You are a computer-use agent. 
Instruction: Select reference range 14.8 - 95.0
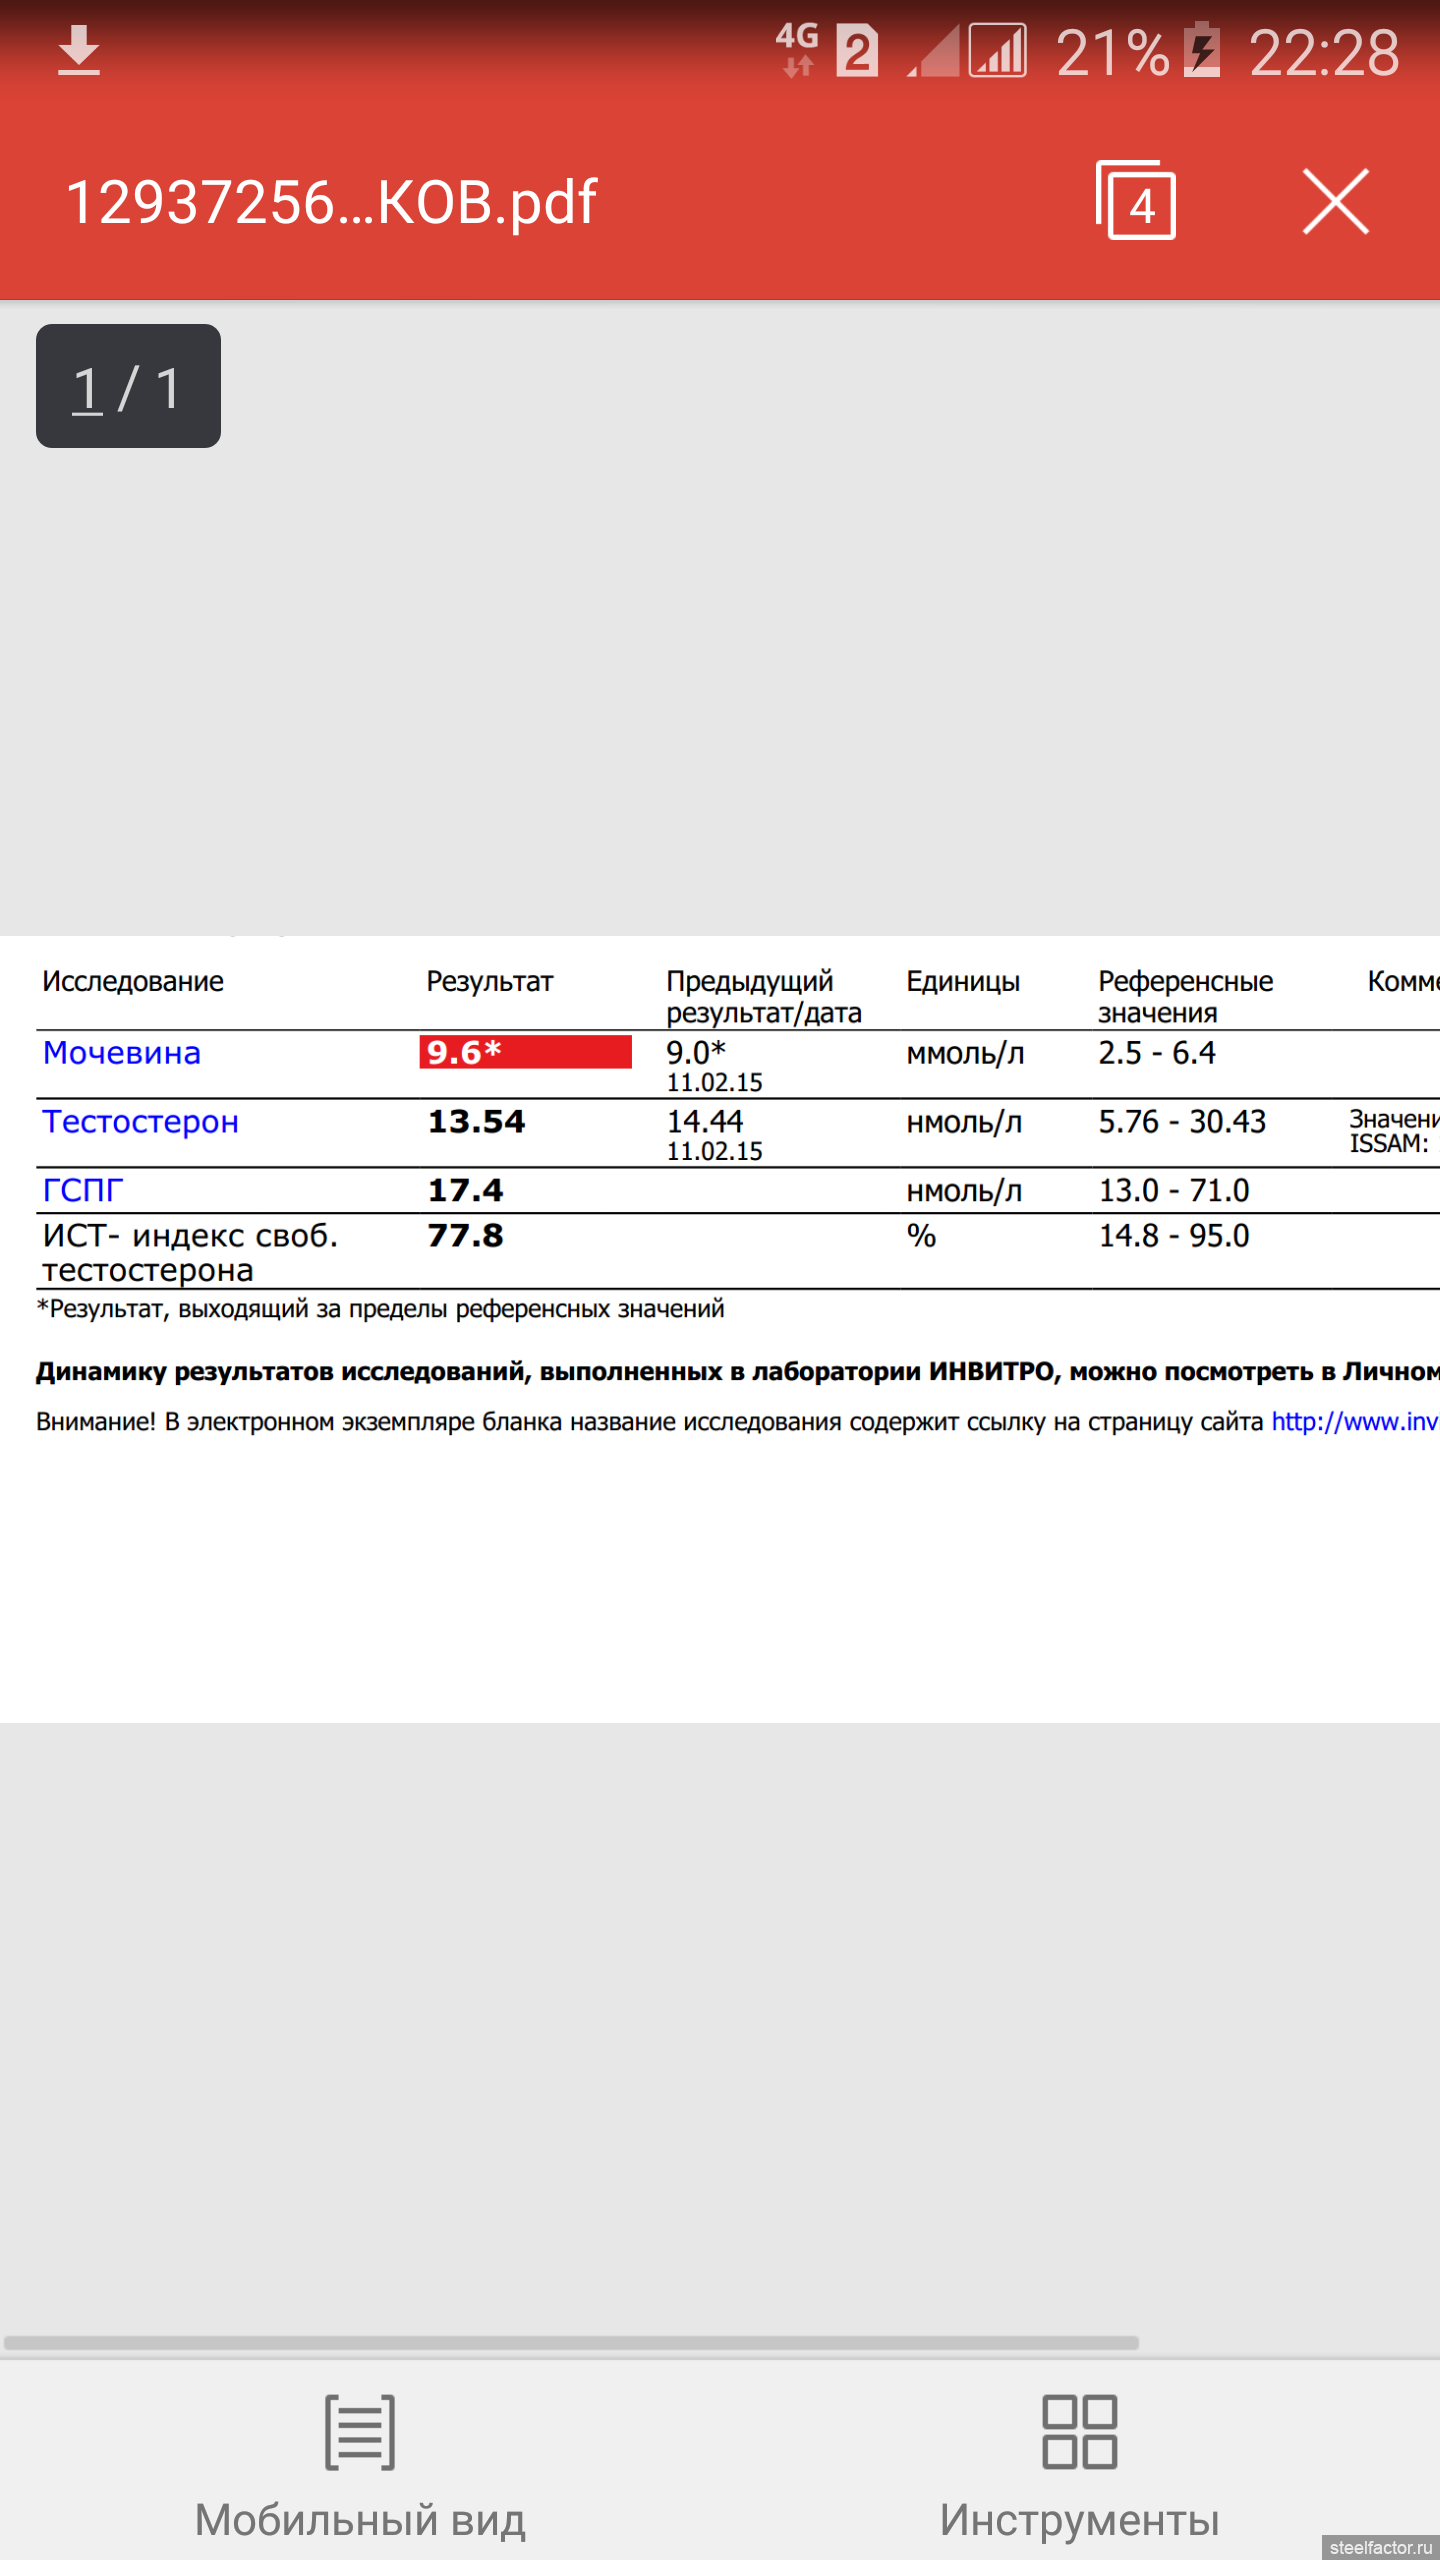pos(1174,1235)
